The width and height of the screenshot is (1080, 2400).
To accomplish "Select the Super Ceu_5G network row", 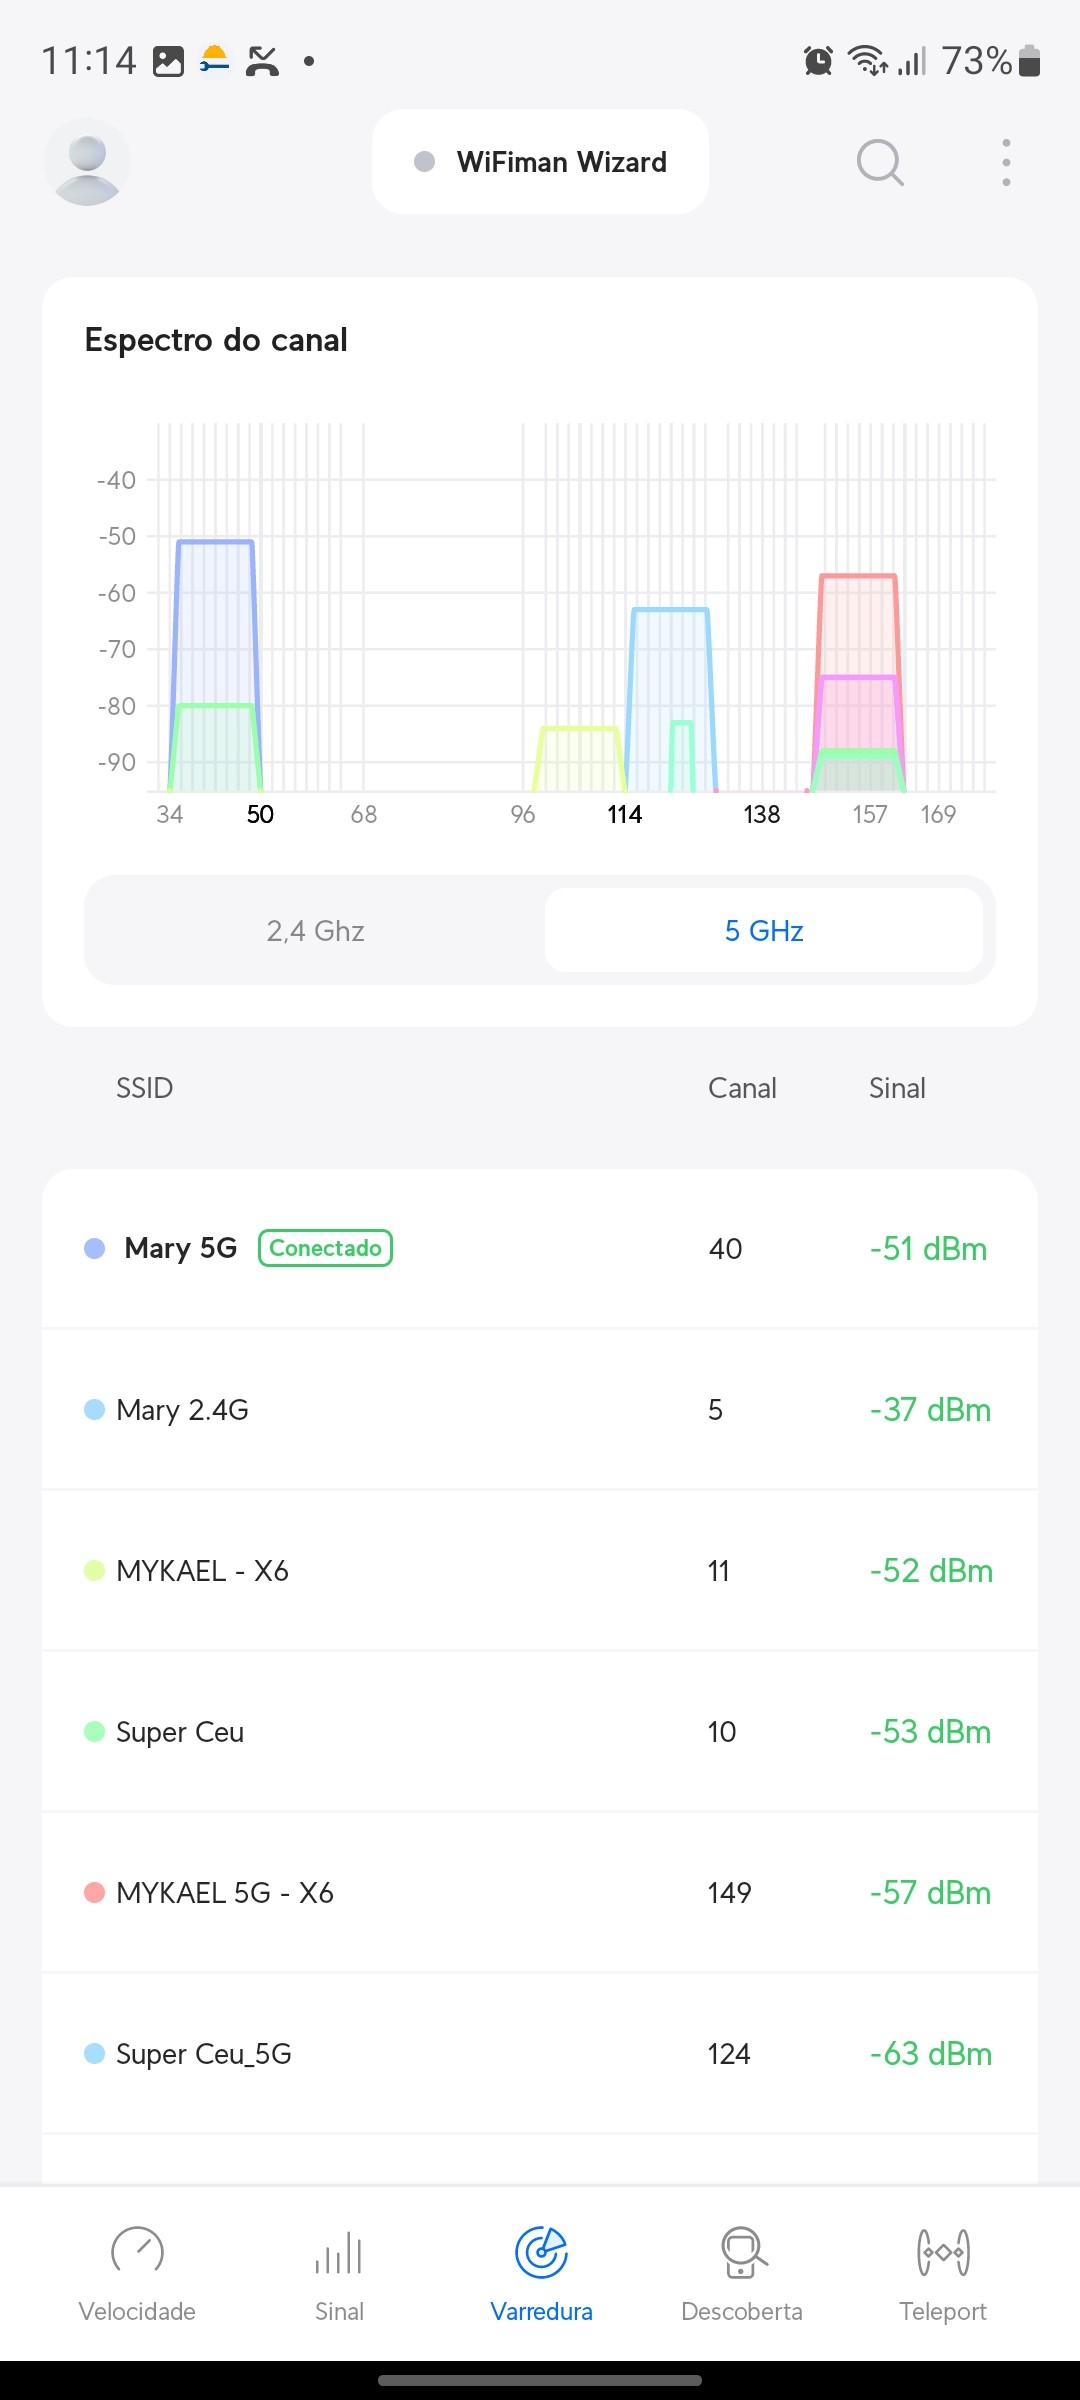I will (540, 2054).
